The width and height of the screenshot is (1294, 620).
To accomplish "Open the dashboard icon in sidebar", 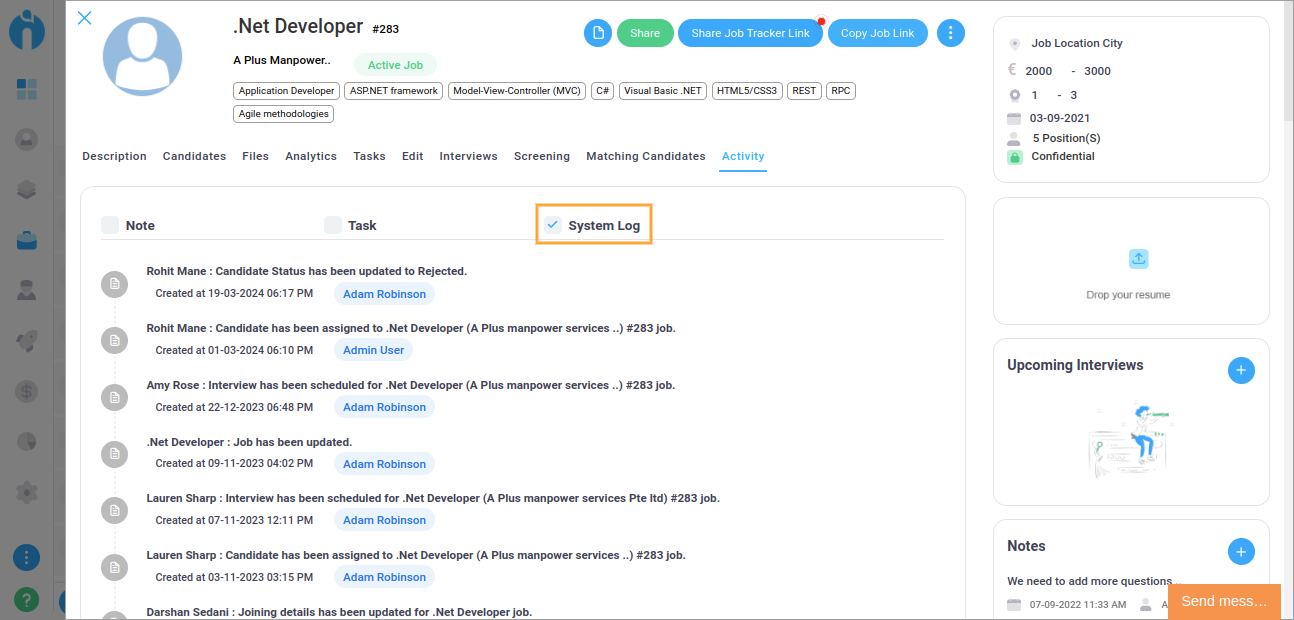I will [x=27, y=89].
